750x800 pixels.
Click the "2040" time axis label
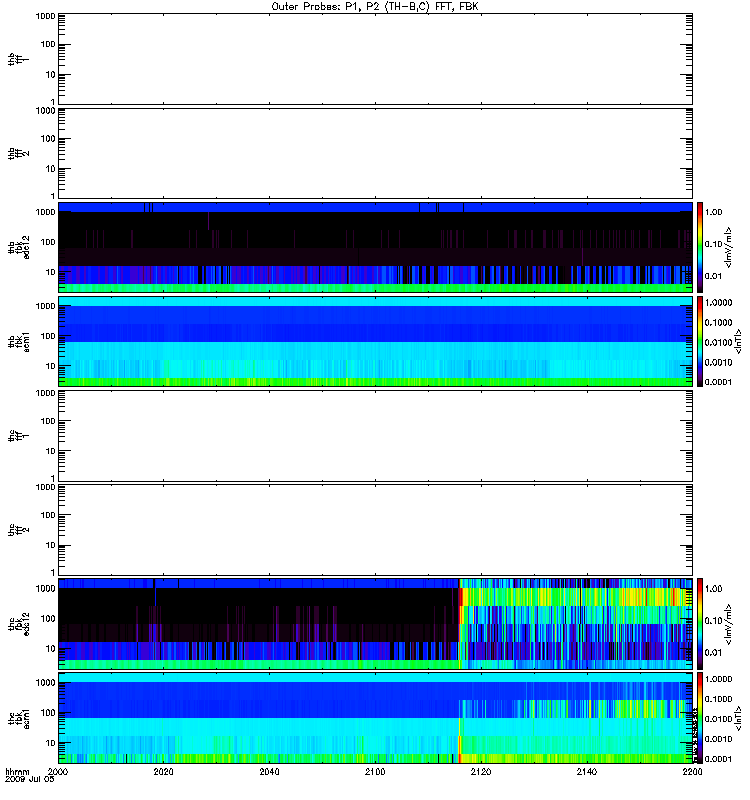(269, 771)
